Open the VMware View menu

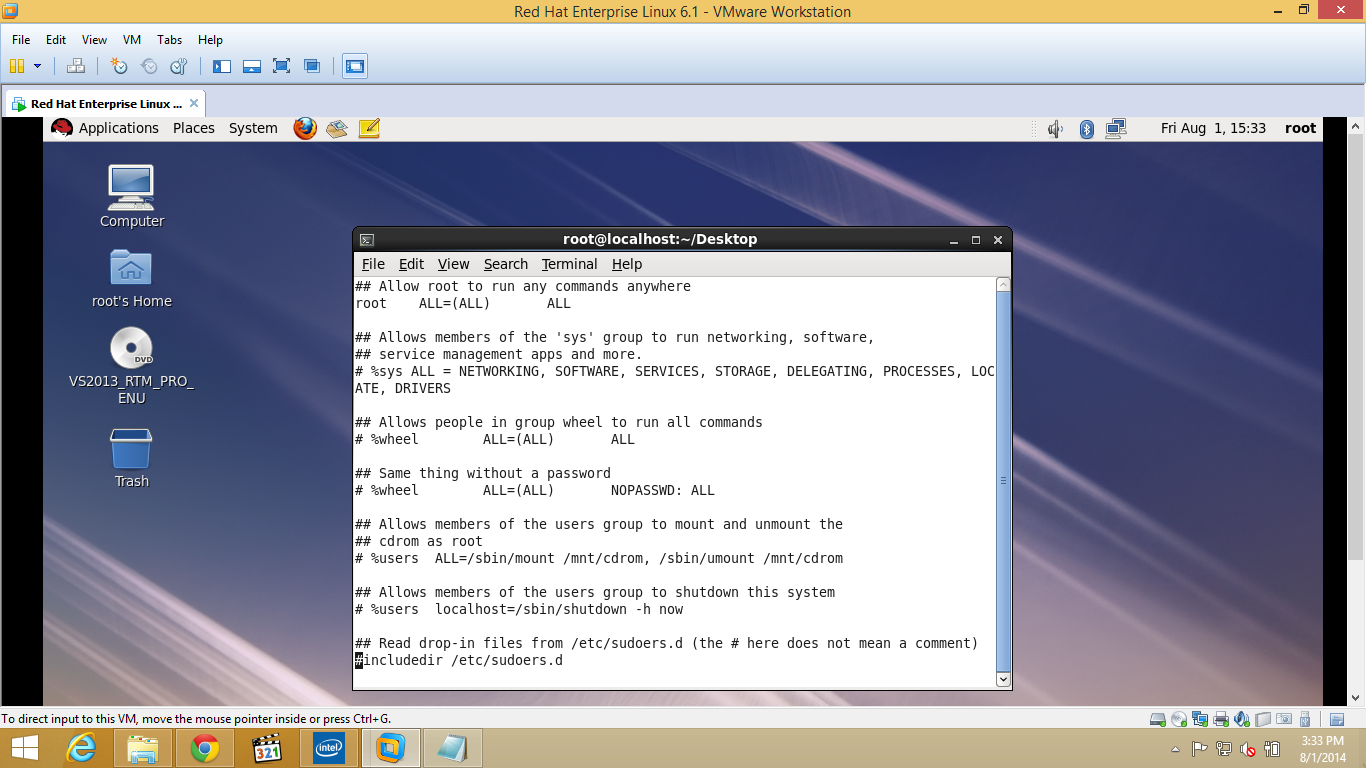(x=94, y=40)
